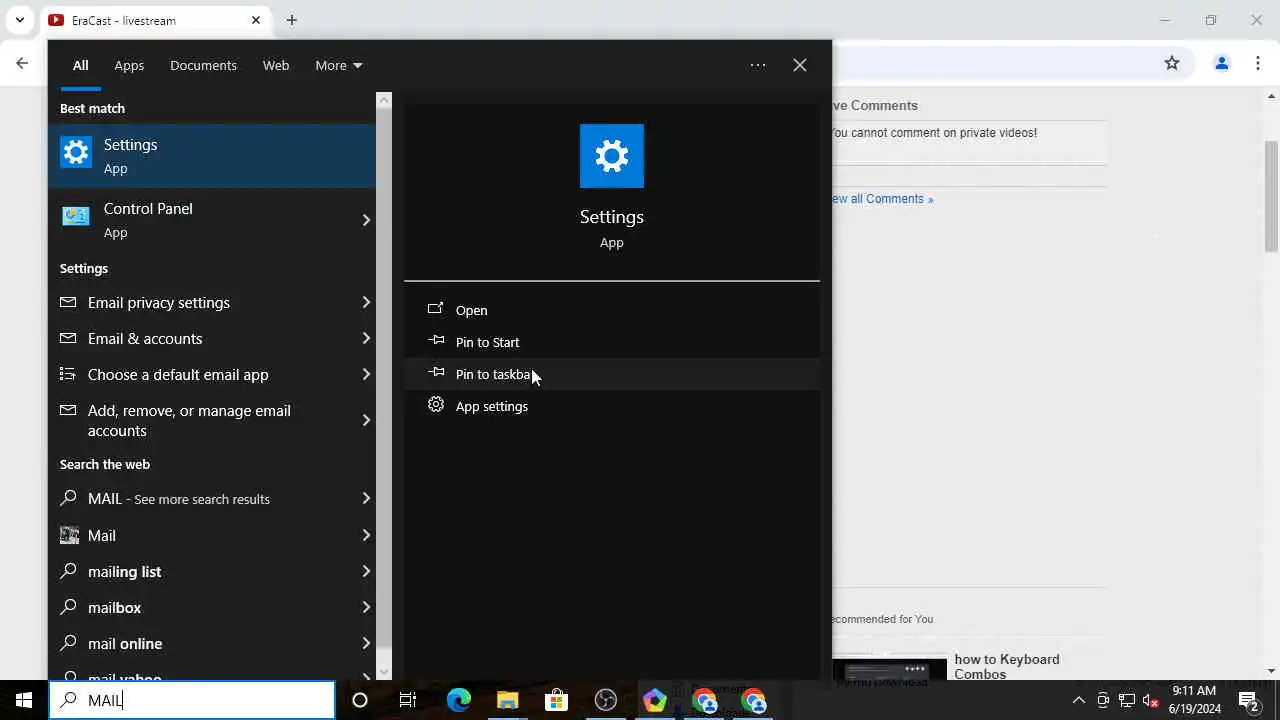The image size is (1280, 720).
Task: Click the Pin to Start pin icon
Action: 435,341
